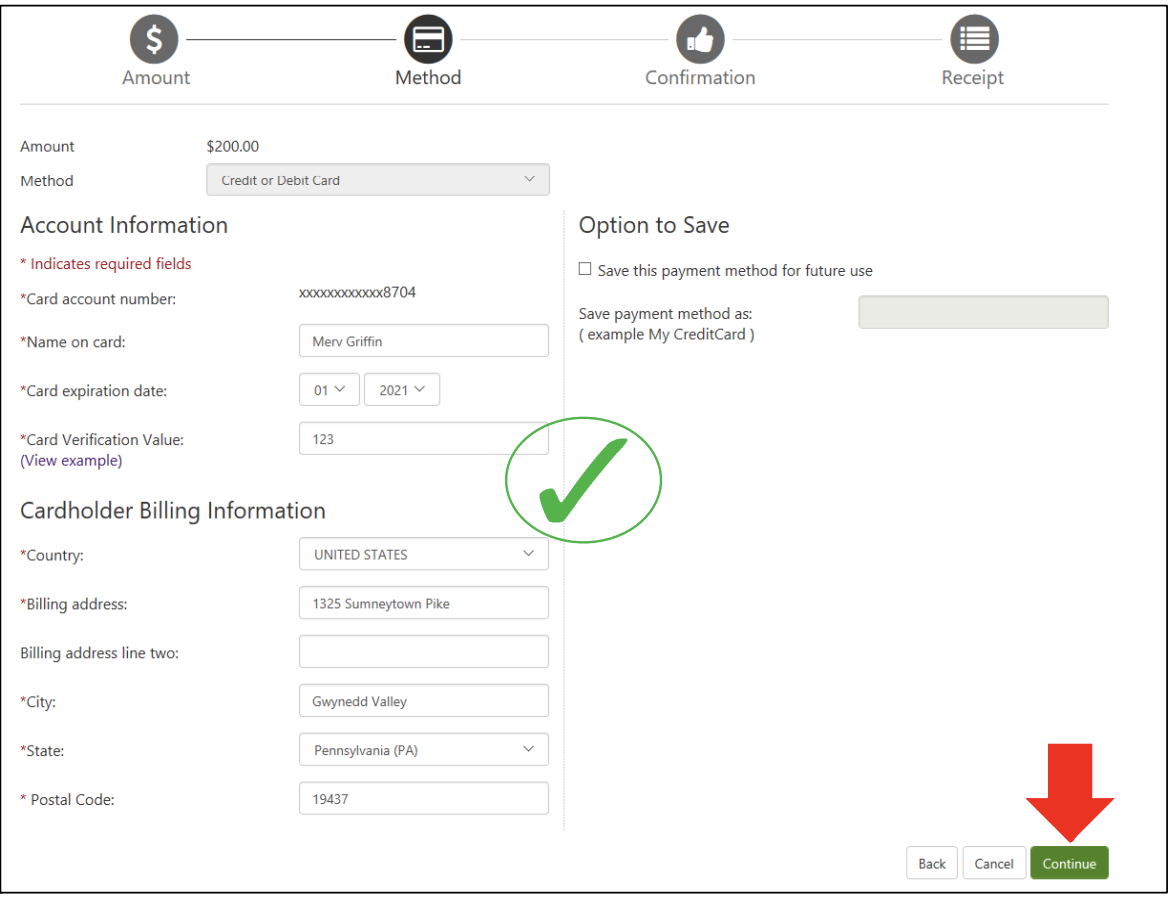The image size is (1170, 898).
Task: Select the City text field
Action: pos(423,701)
